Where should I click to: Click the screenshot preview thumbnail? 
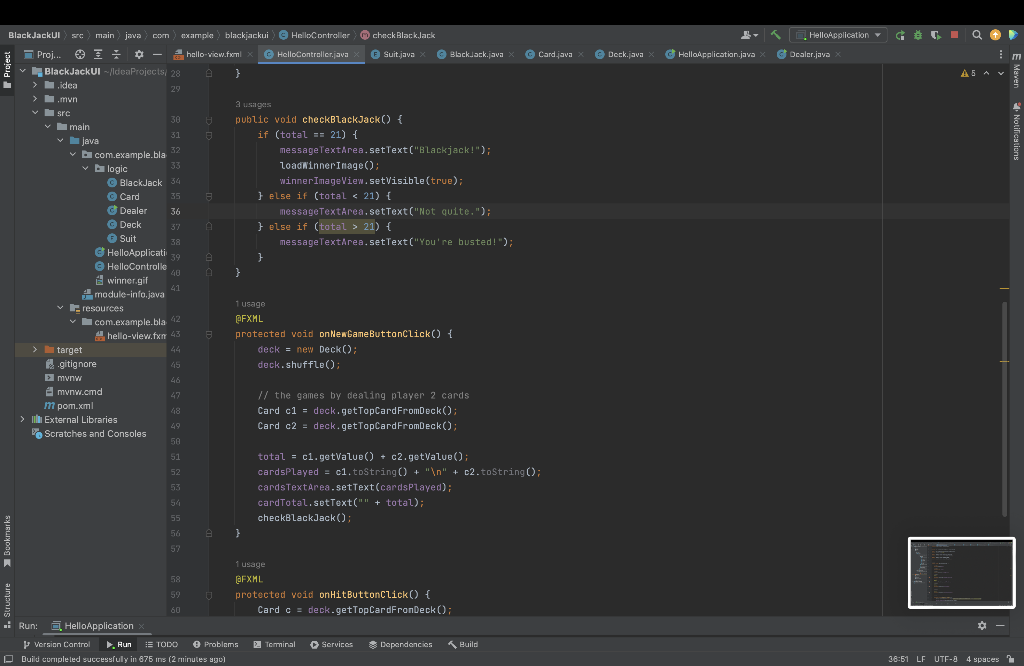click(x=961, y=573)
